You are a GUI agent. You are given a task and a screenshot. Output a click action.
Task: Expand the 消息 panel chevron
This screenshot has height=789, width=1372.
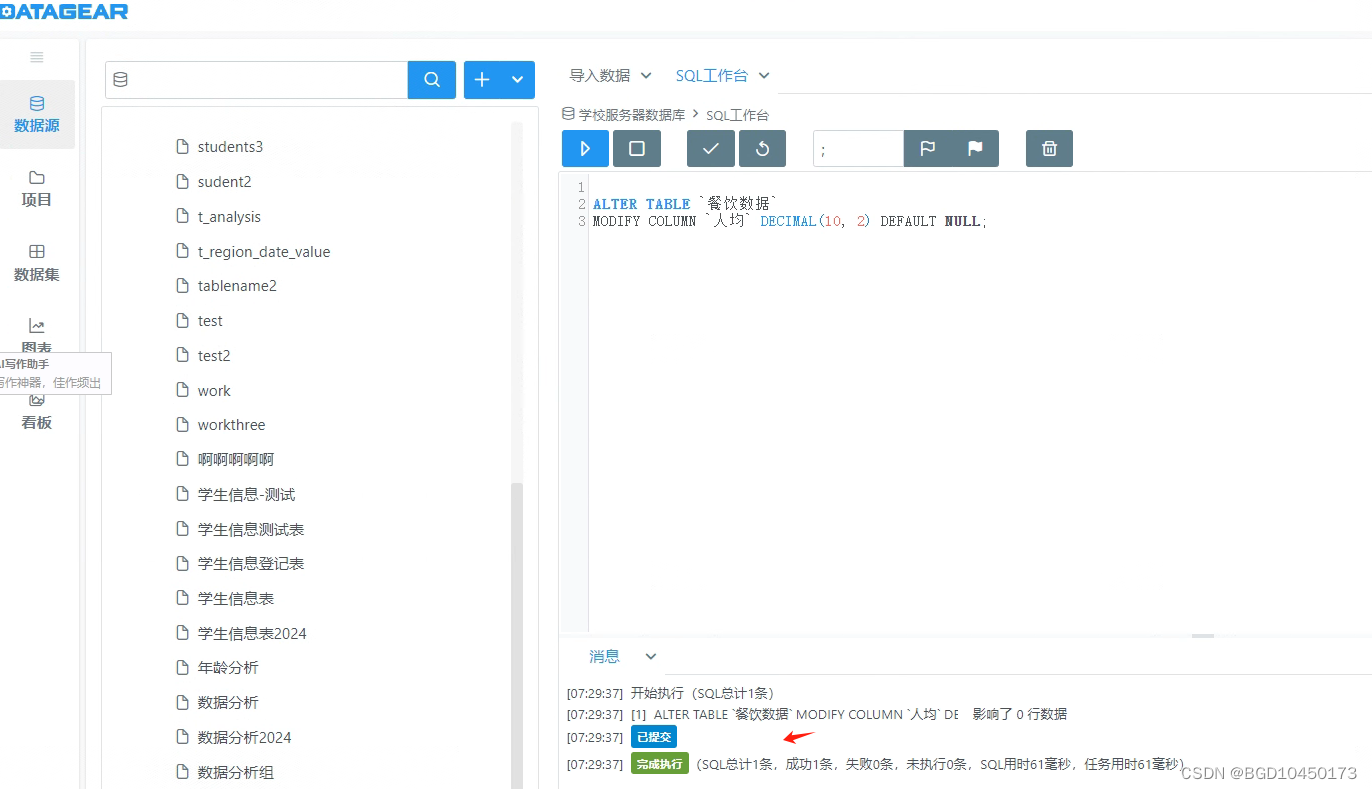[650, 656]
